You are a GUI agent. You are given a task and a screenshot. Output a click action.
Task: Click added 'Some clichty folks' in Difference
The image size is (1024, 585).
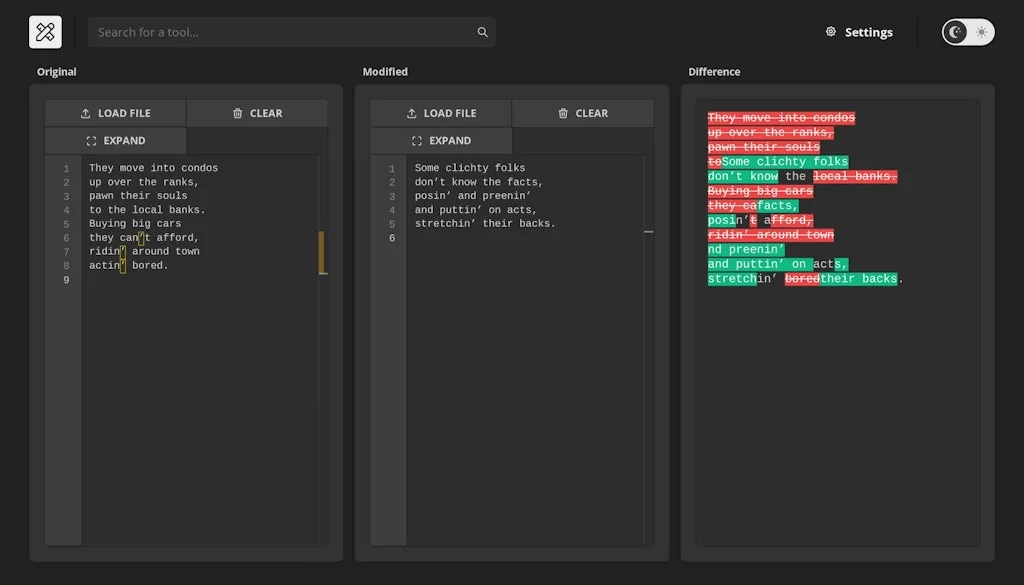pos(785,162)
